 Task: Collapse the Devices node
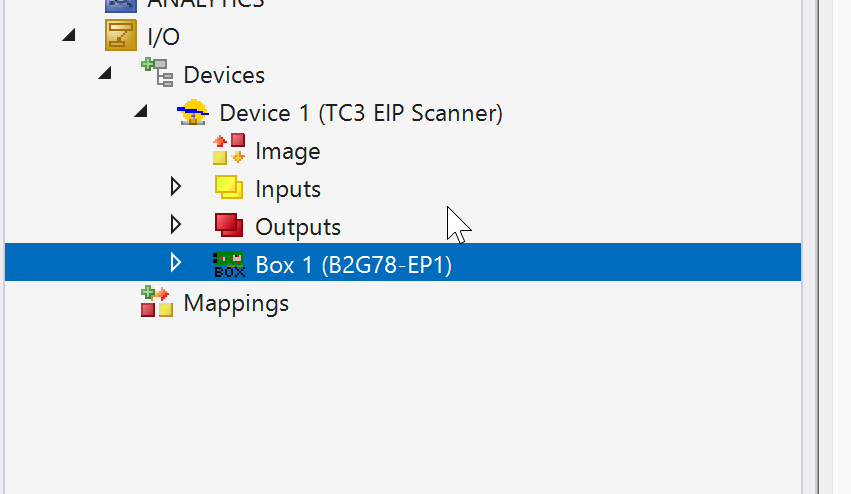104,75
